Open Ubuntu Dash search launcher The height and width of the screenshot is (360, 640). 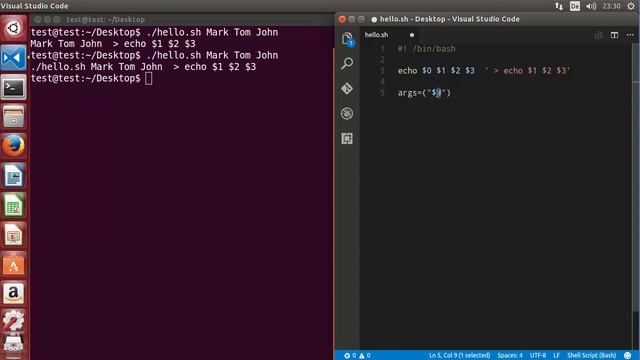pyautogui.click(x=13, y=28)
